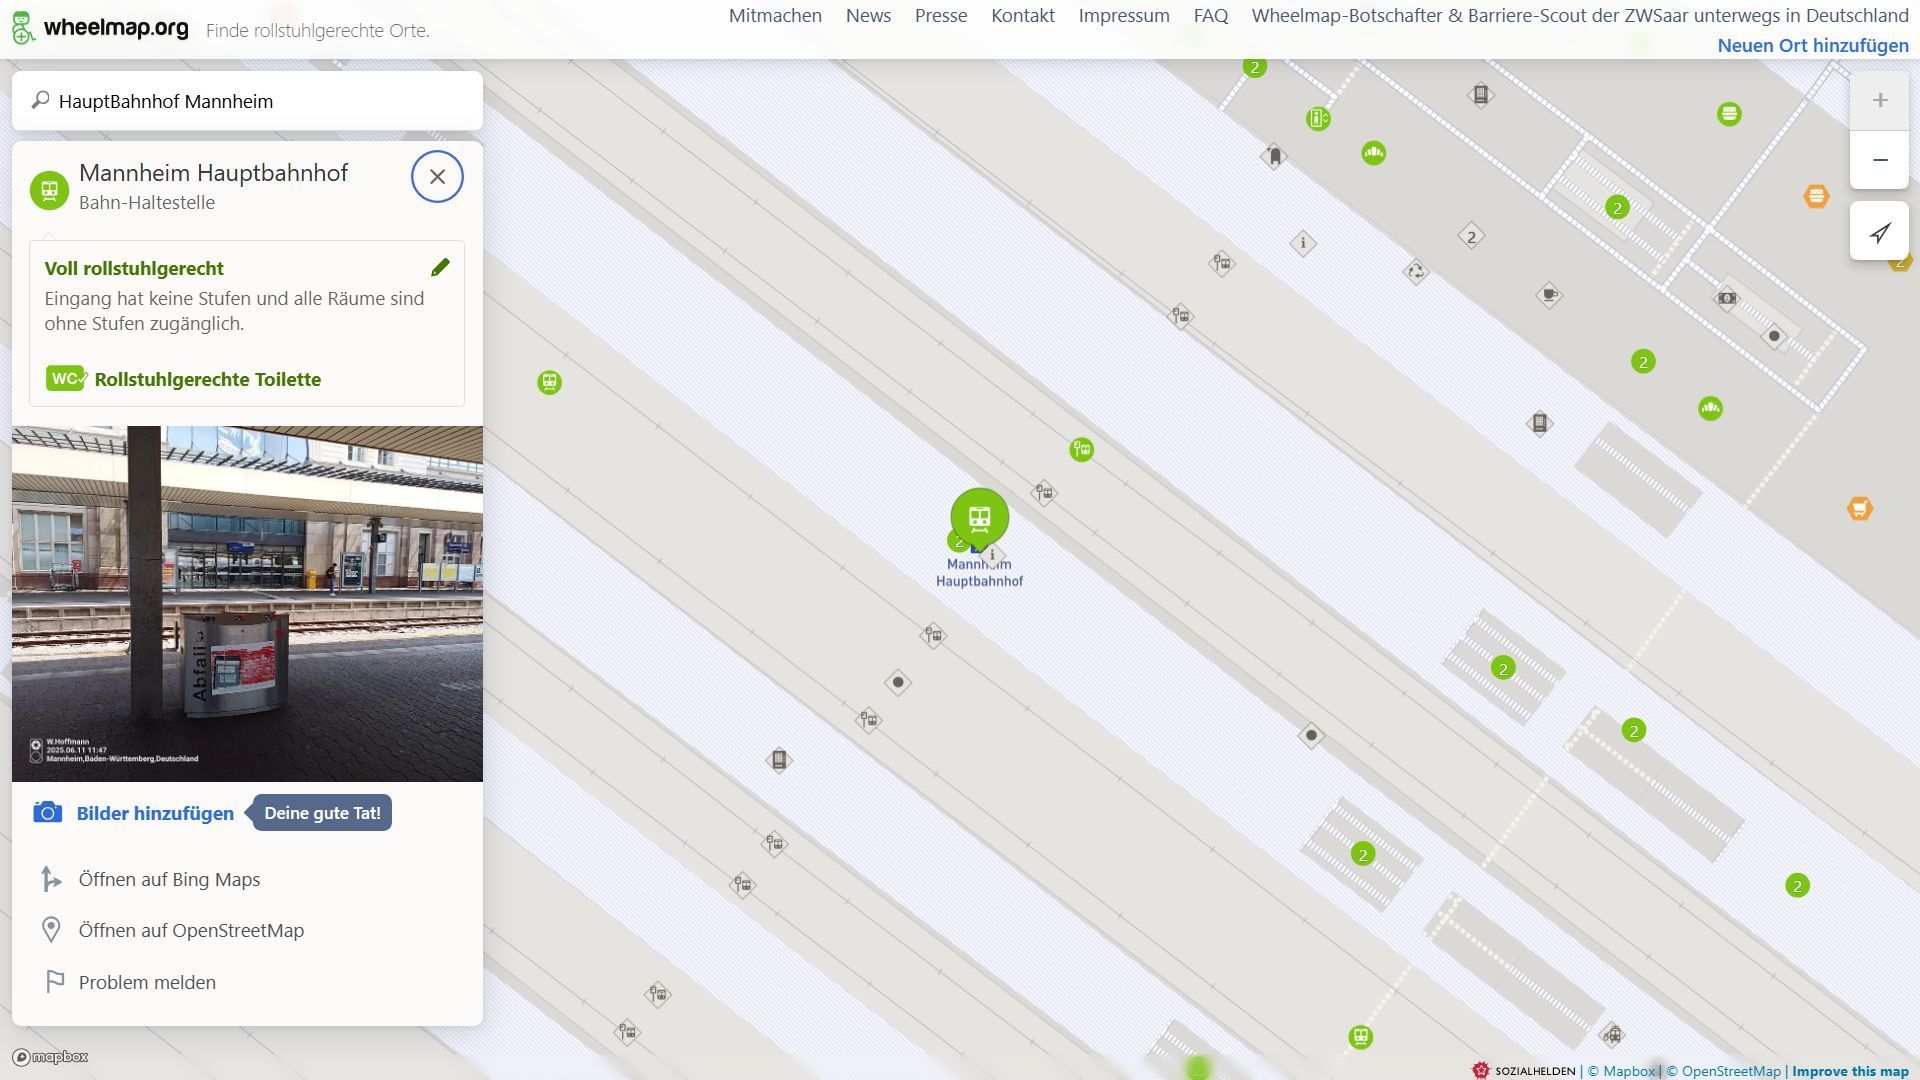Open the green burger restaurant marker
This screenshot has height=1080, width=1920.
point(1729,114)
